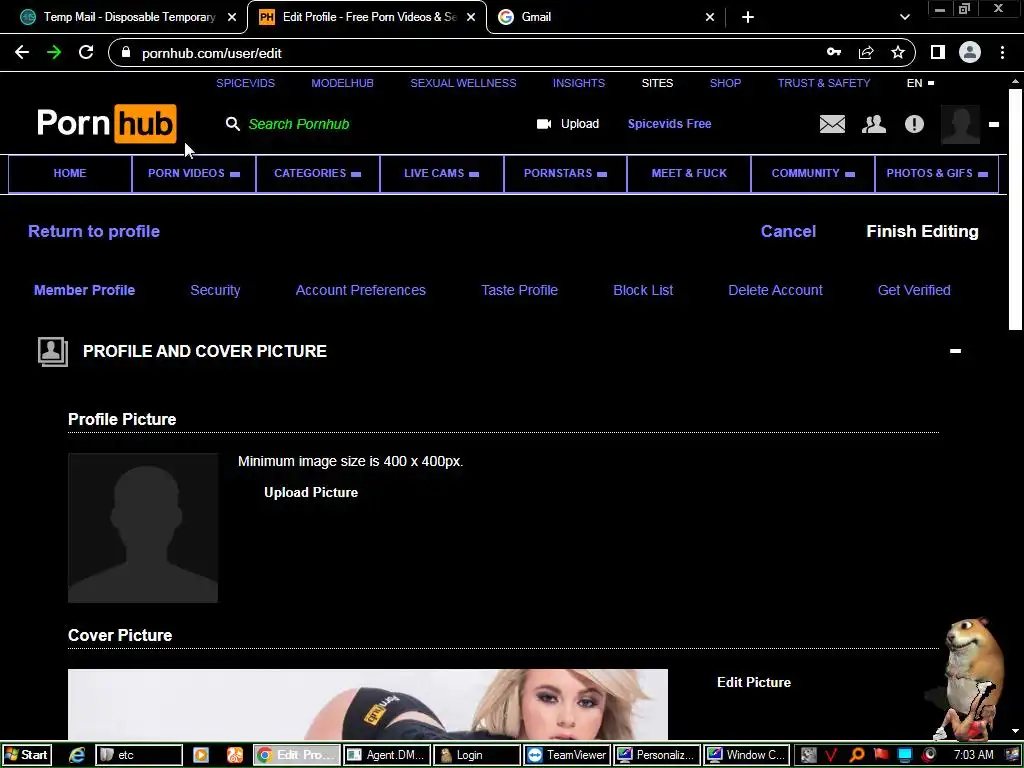Close the Temp Mail tab

(232, 18)
